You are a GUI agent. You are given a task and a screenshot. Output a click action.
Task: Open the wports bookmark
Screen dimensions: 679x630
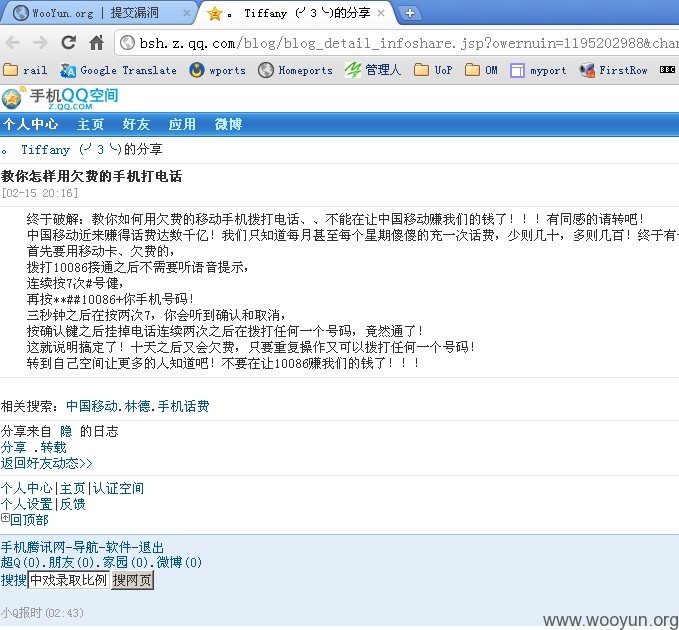(217, 70)
